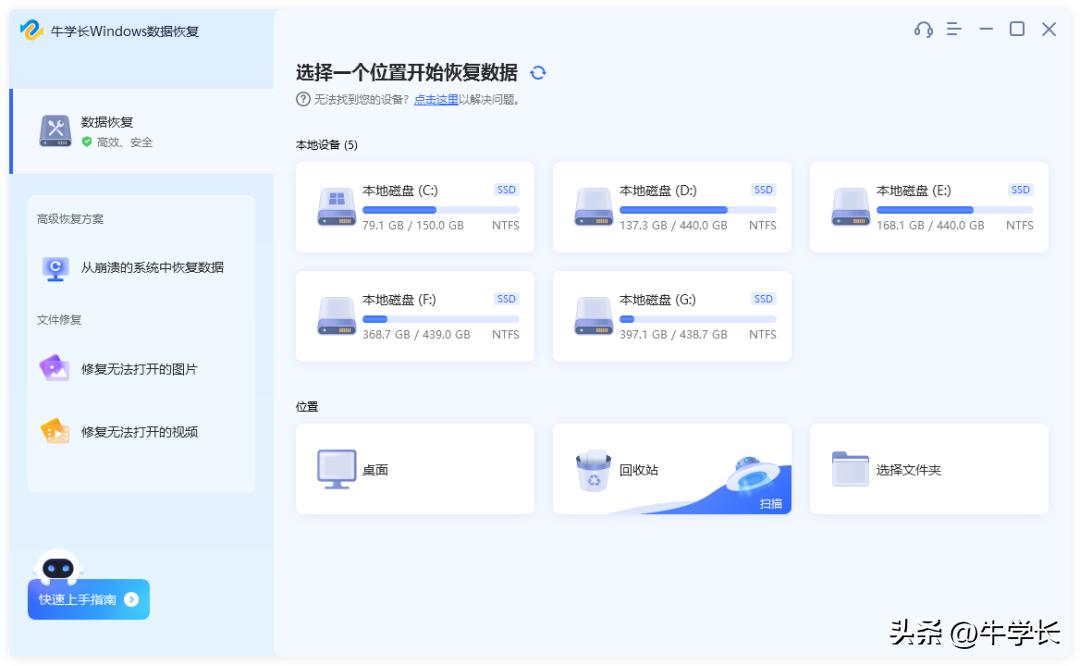Click the question mark help icon
The image size is (1080, 666).
303,99
